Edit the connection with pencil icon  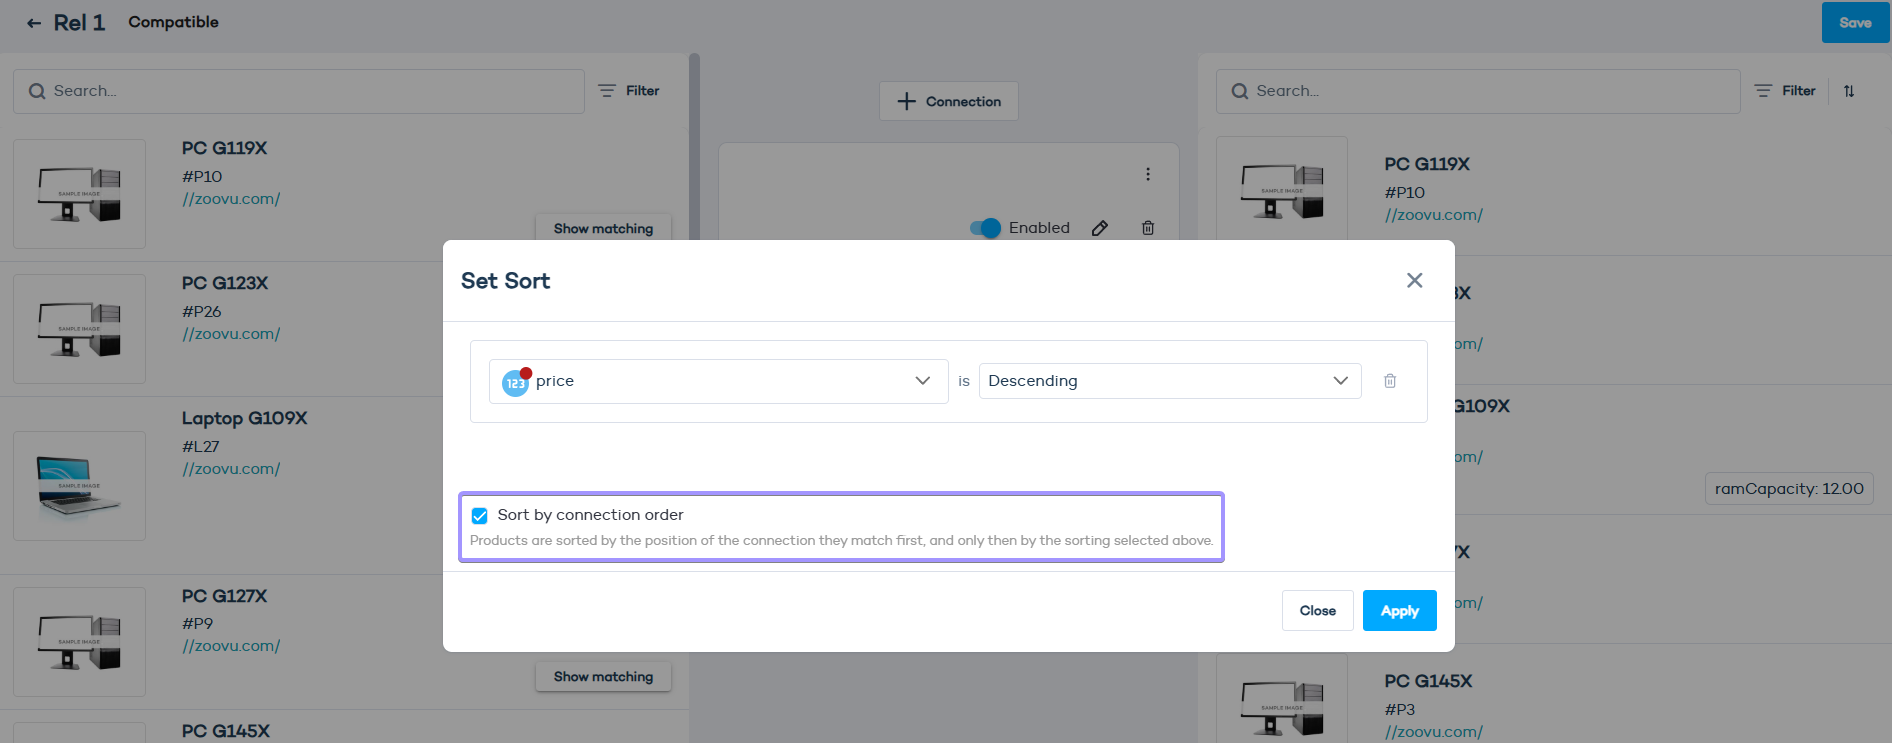pyautogui.click(x=1100, y=228)
